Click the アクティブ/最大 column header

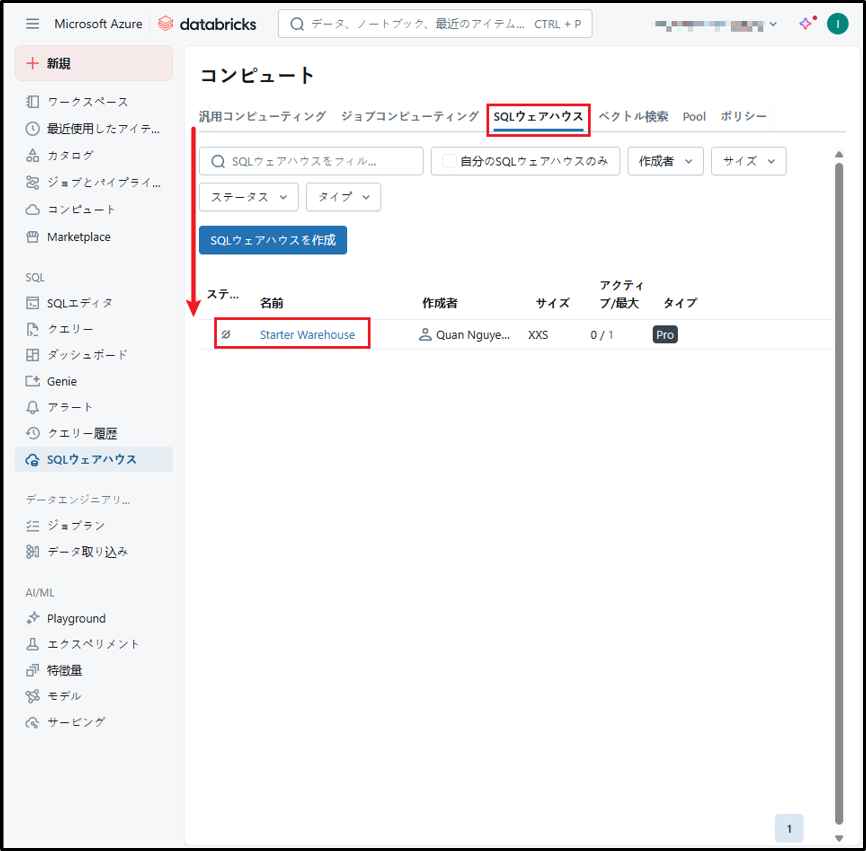pyautogui.click(x=621, y=294)
